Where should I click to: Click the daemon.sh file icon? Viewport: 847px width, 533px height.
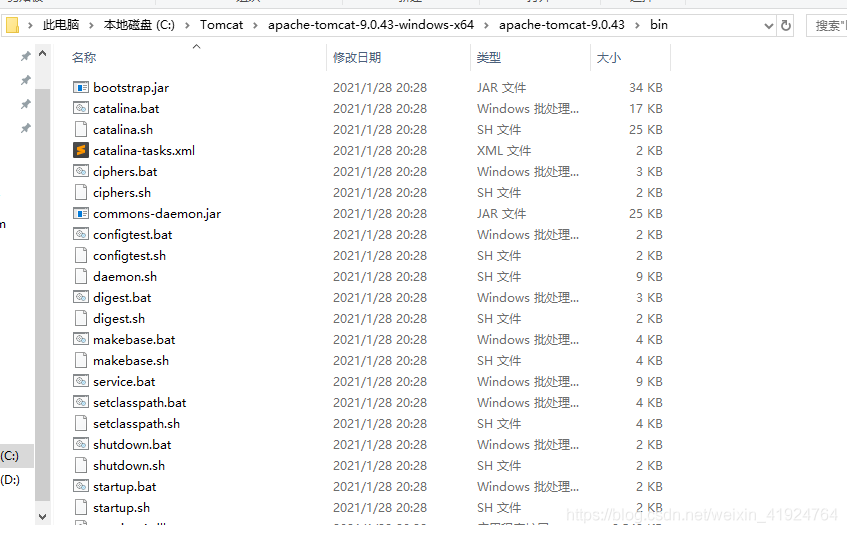pos(80,276)
